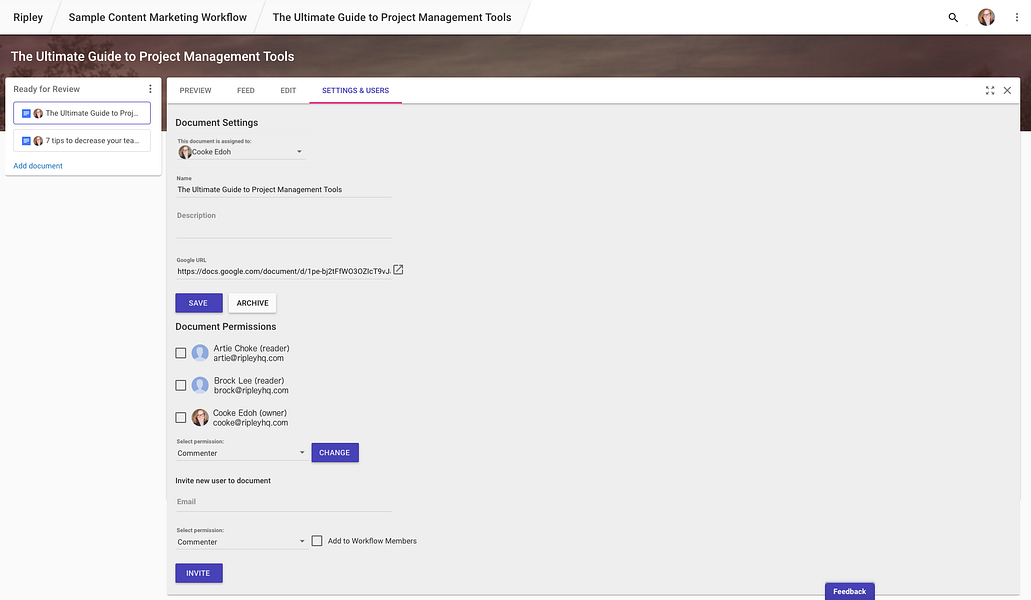
Task: Click the Save button
Action: [x=199, y=303]
